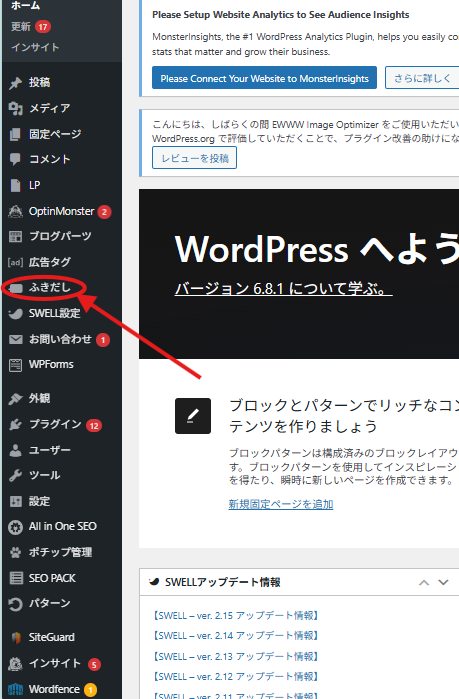Click the プラグイン update badge 12

pos(94,426)
